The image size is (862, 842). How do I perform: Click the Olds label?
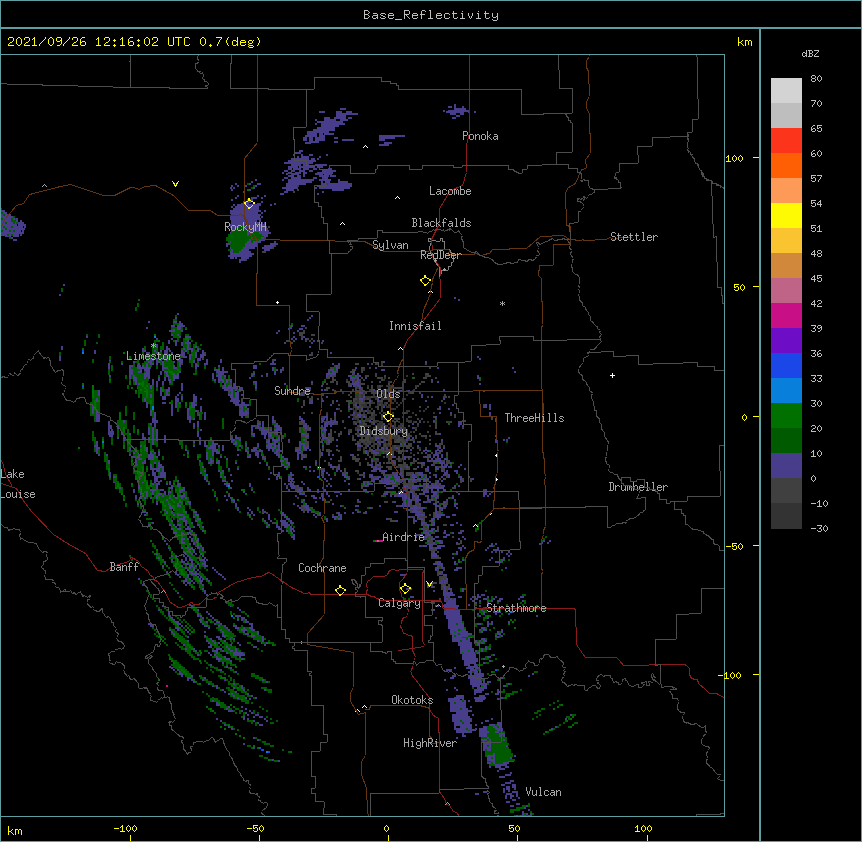pos(388,394)
